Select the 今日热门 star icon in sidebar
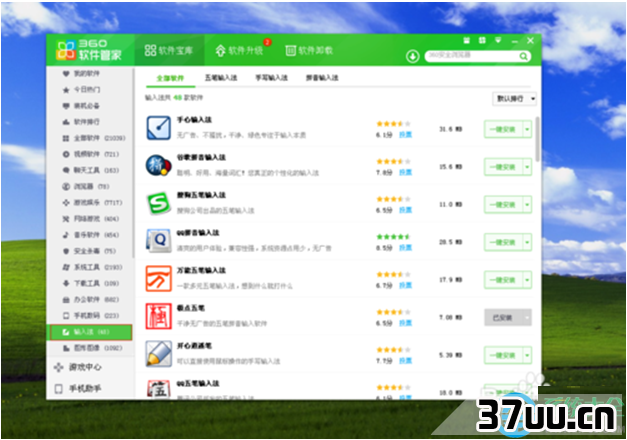The height and width of the screenshot is (440, 627). point(66,90)
